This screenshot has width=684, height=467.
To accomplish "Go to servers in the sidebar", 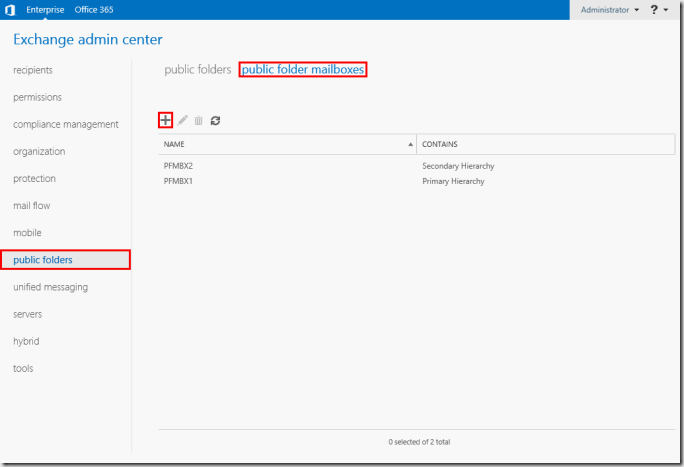I will [27, 314].
